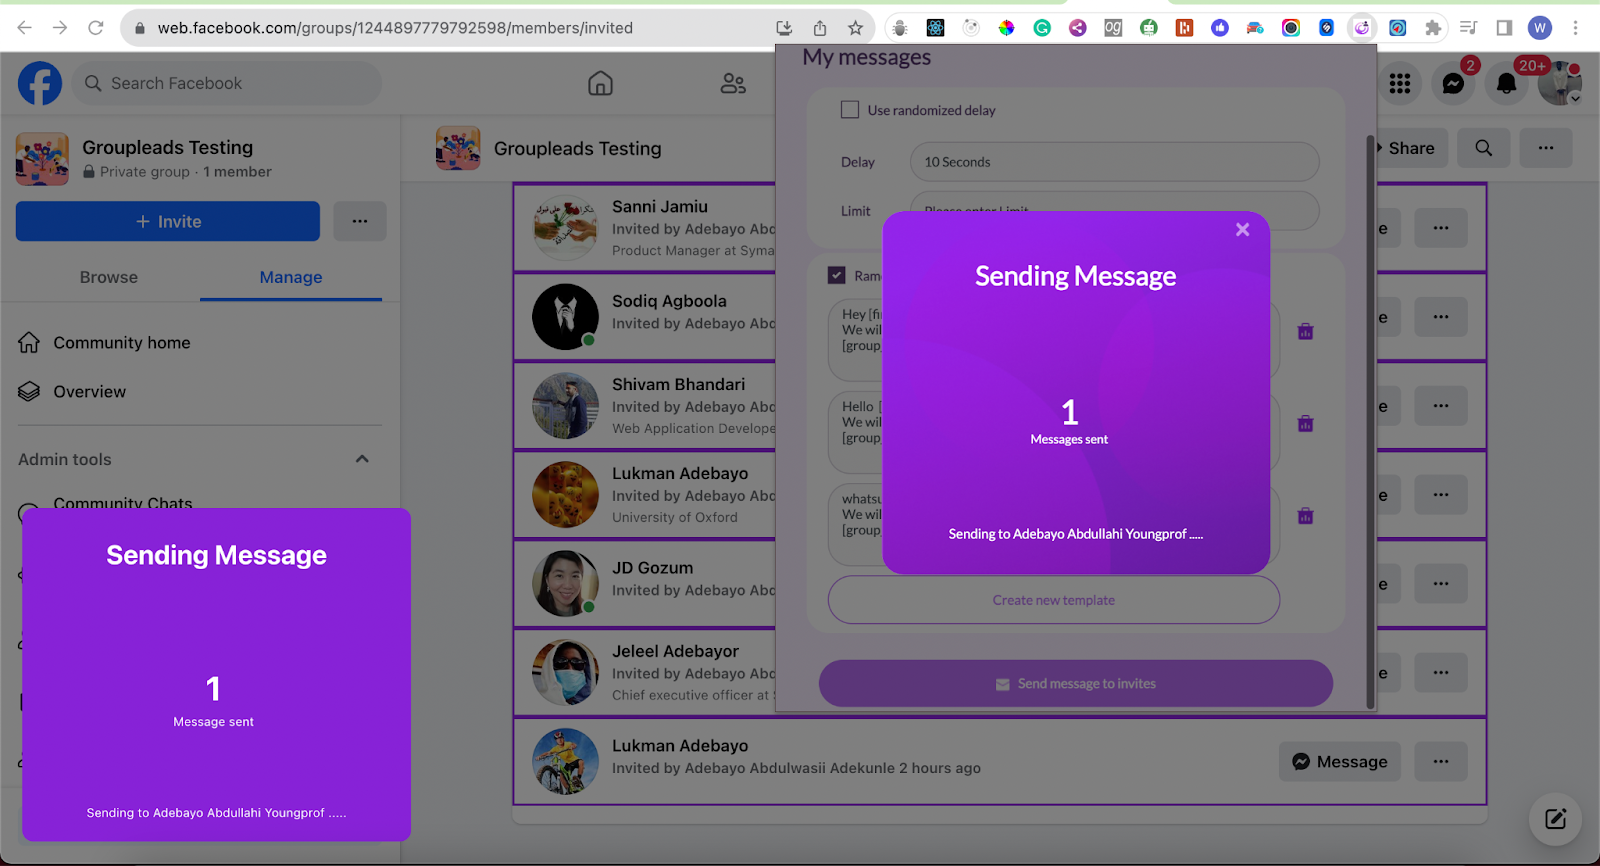Open the Chrome profile W icon
Screen dimensions: 1600x866
click(x=1540, y=28)
